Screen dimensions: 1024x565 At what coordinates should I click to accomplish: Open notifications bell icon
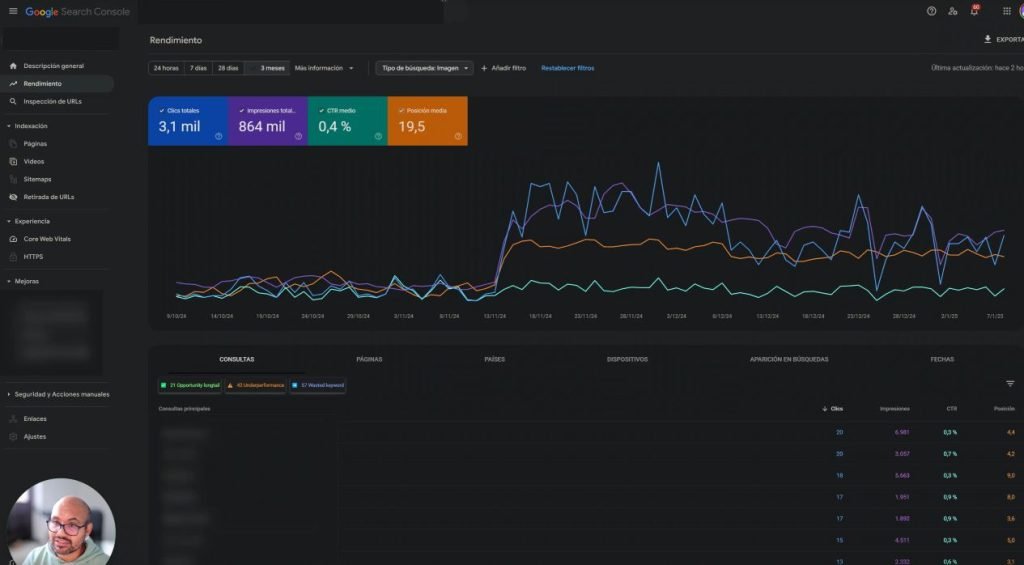(x=974, y=10)
